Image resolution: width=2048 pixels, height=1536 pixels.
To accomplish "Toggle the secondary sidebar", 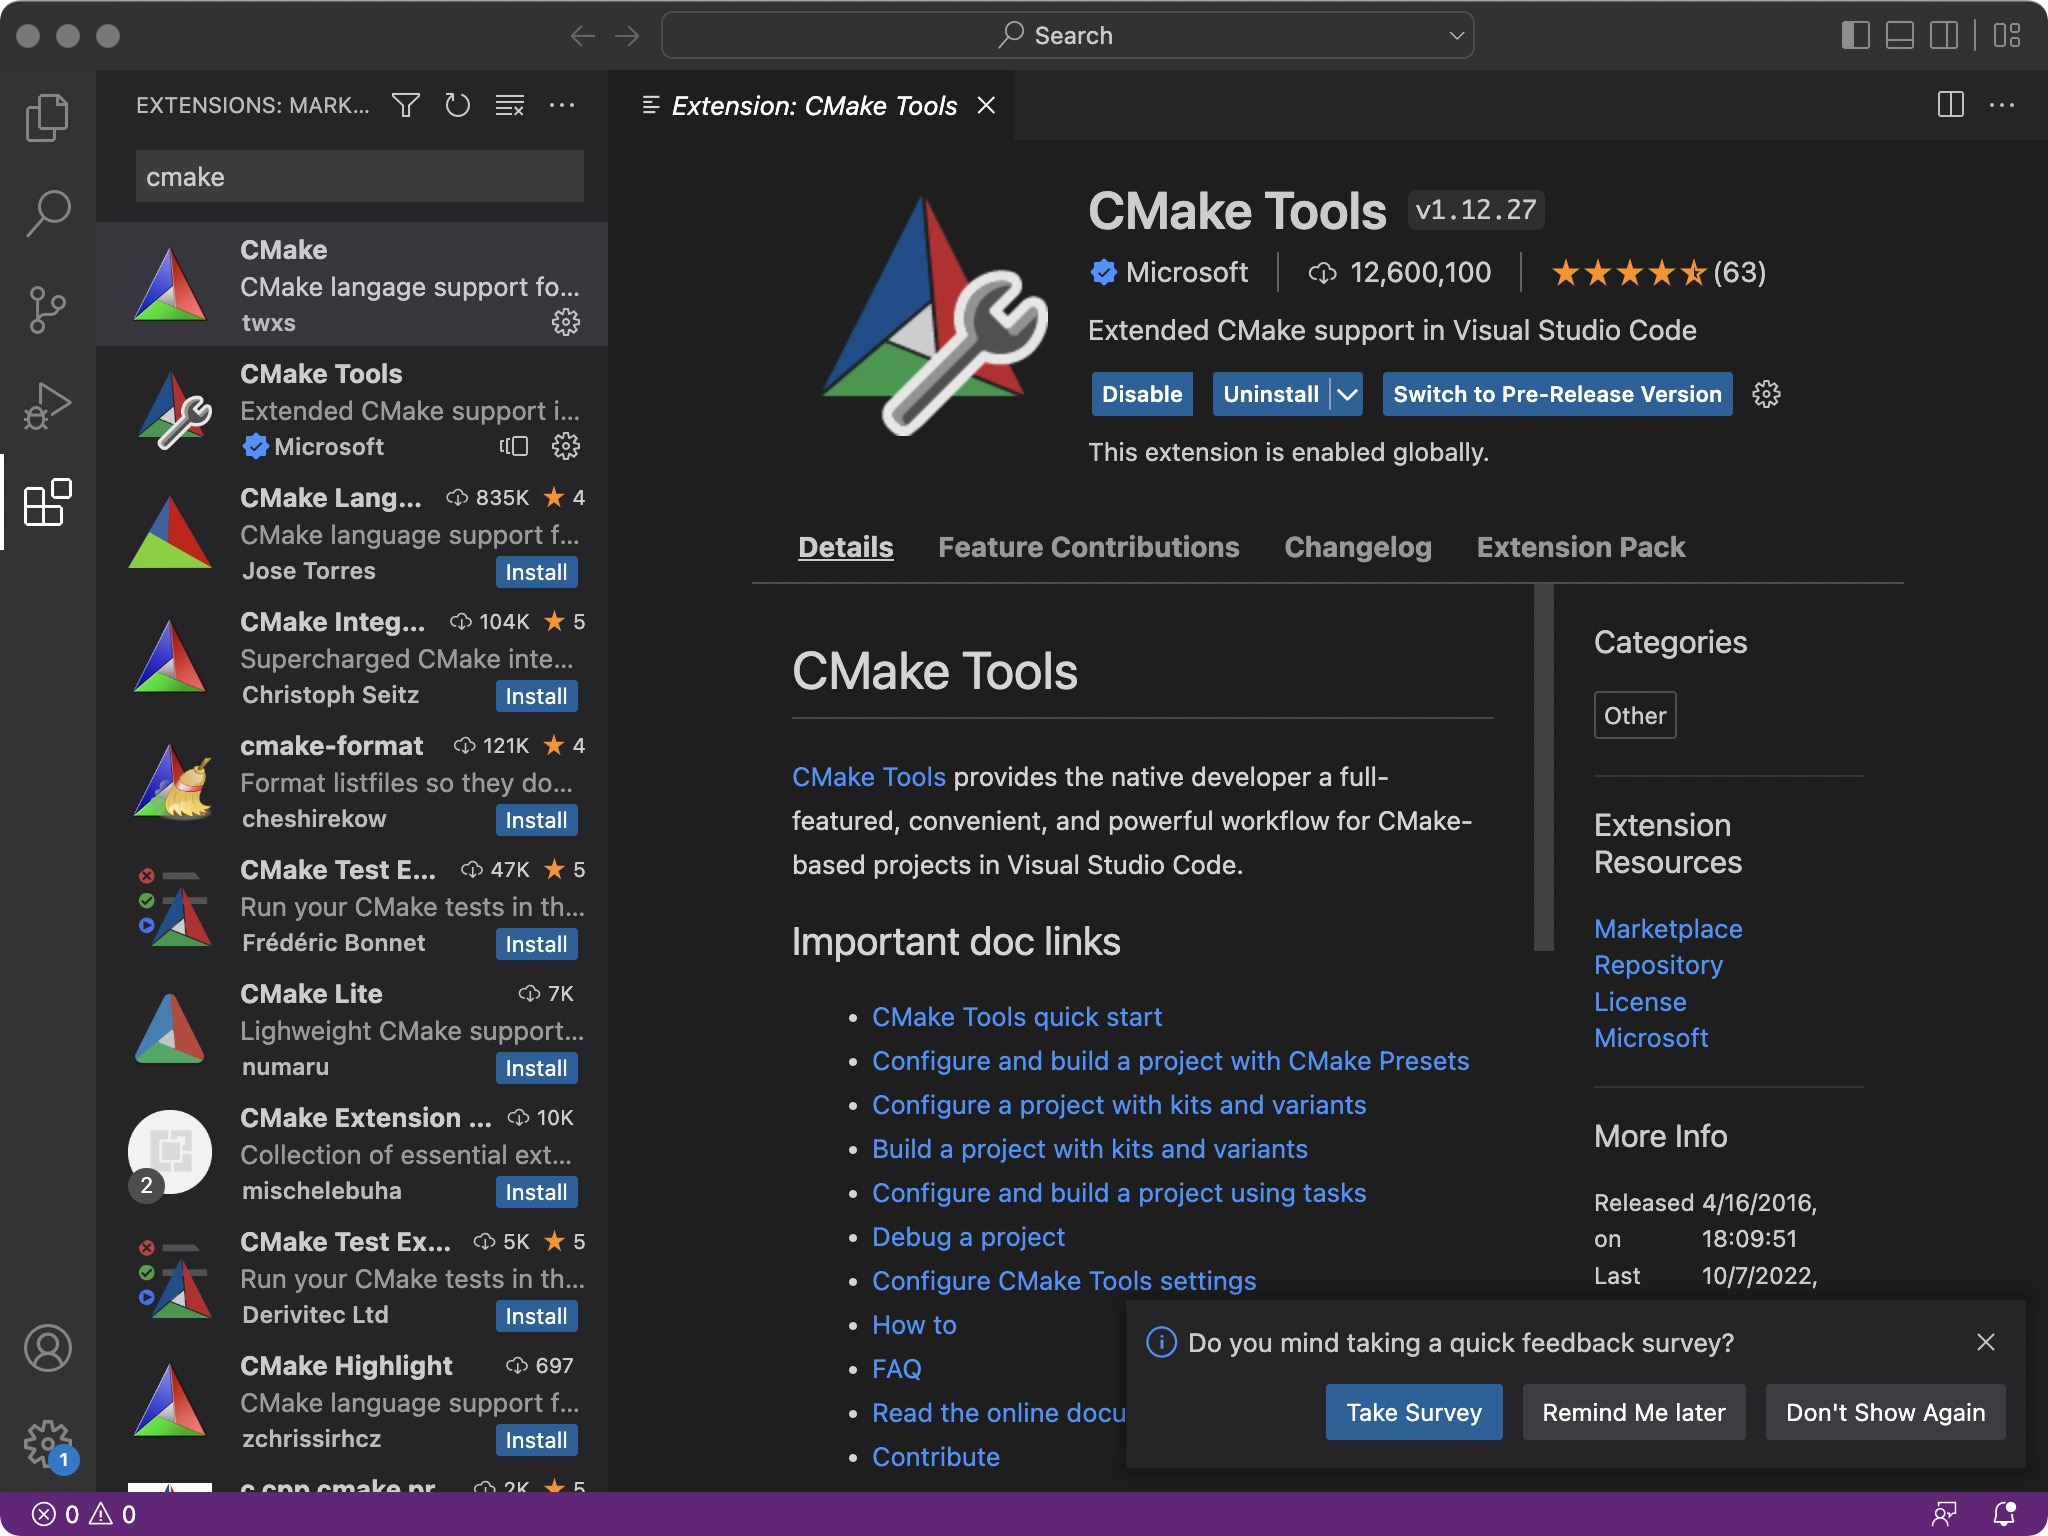I will (x=1943, y=34).
